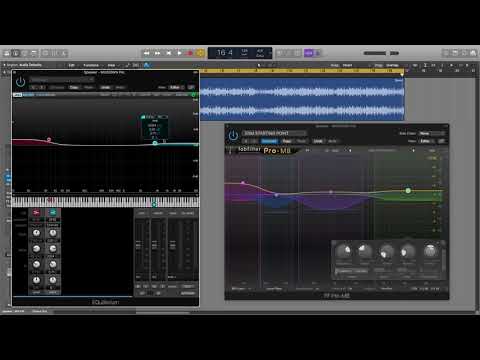Toggle the Metronome button

317,53
